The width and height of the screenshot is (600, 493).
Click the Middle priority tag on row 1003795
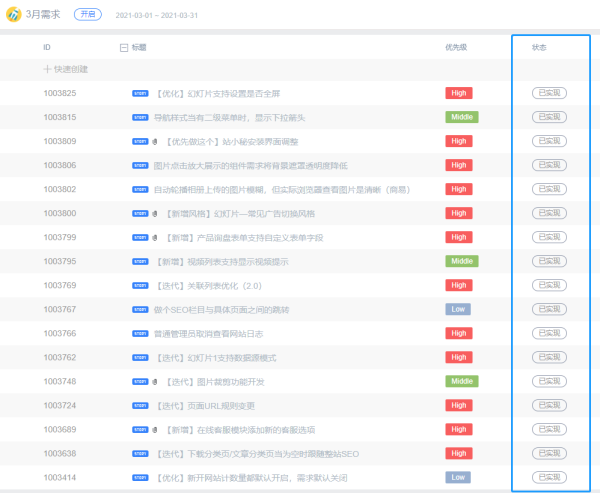pos(461,261)
